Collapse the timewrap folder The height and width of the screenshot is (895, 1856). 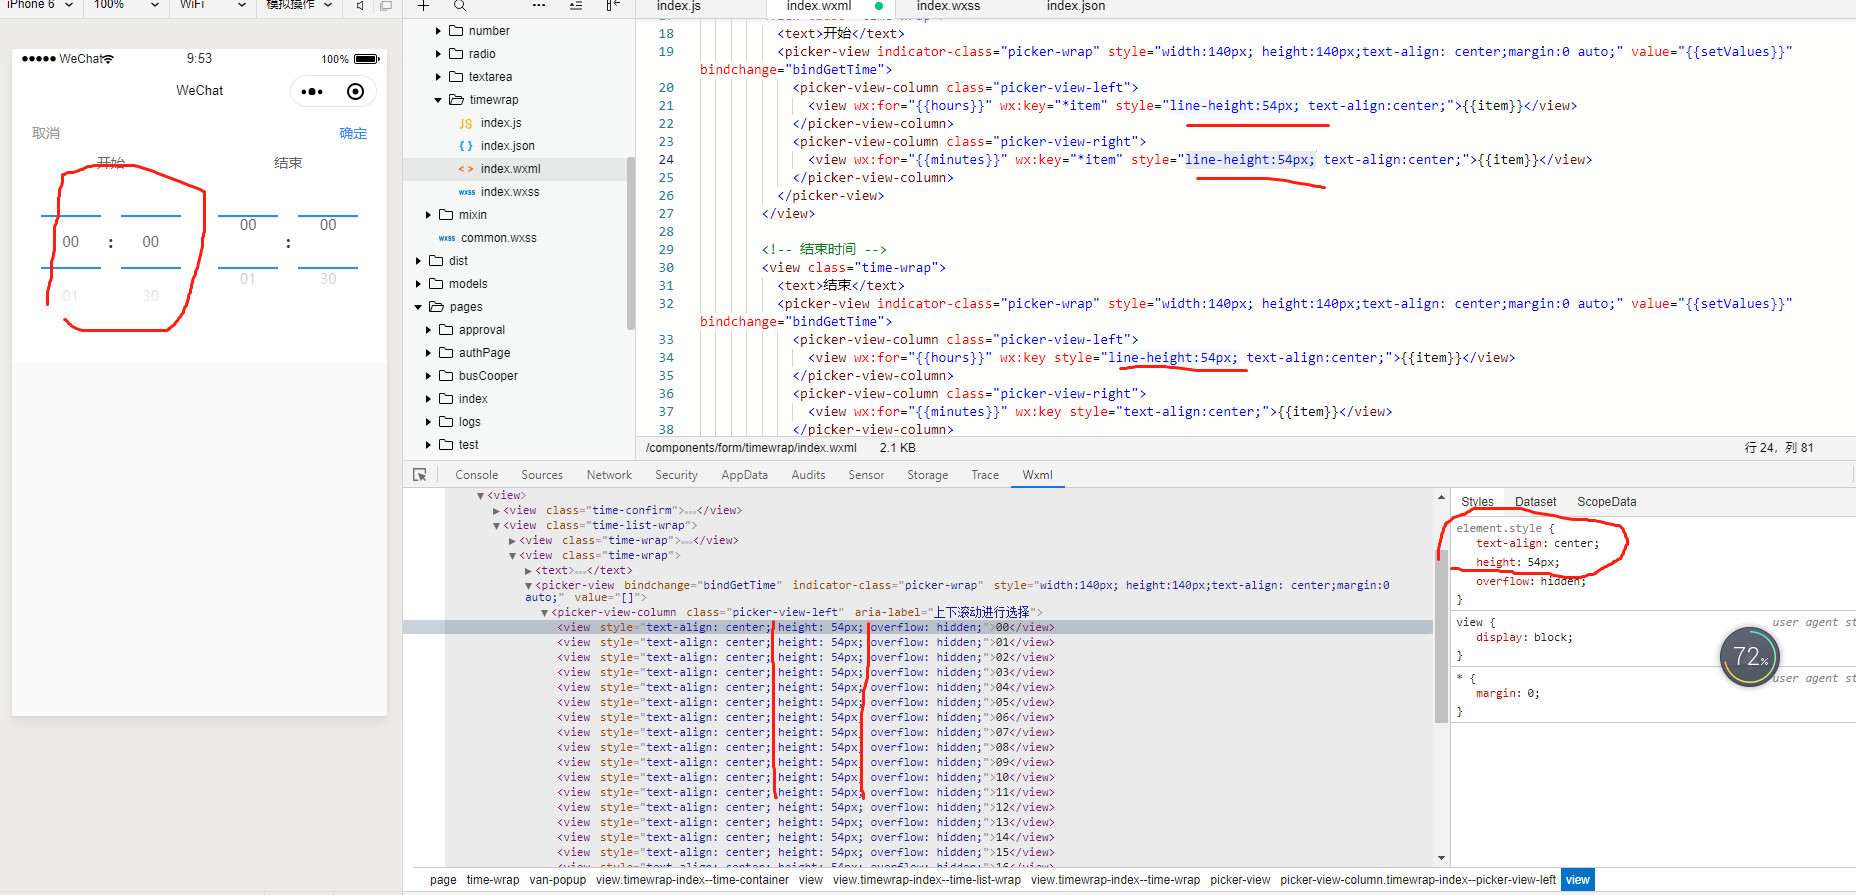pyautogui.click(x=438, y=100)
